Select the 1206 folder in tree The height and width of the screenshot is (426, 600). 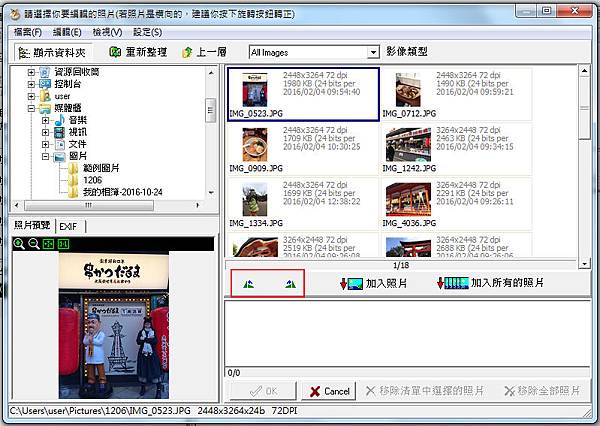click(x=92, y=180)
